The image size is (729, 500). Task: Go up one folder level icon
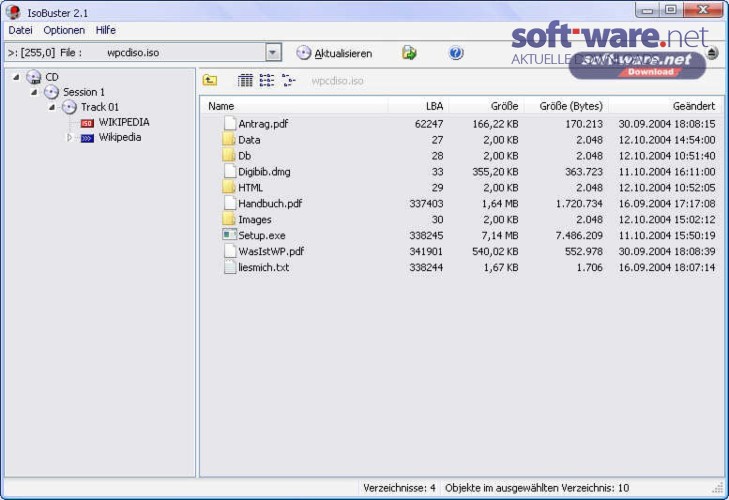[210, 80]
